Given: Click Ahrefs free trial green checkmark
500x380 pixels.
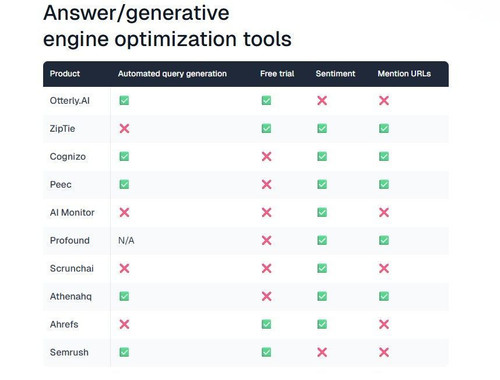Looking at the screenshot, I should pyautogui.click(x=266, y=324).
